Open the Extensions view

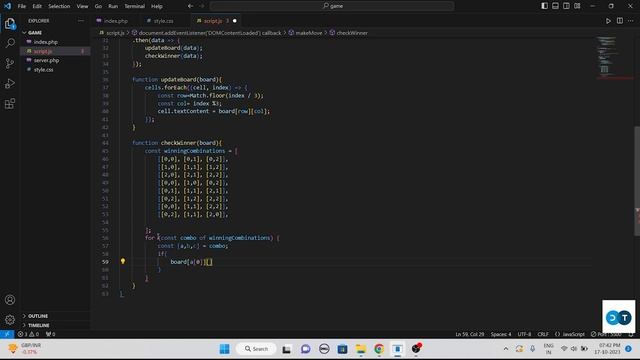(10, 104)
